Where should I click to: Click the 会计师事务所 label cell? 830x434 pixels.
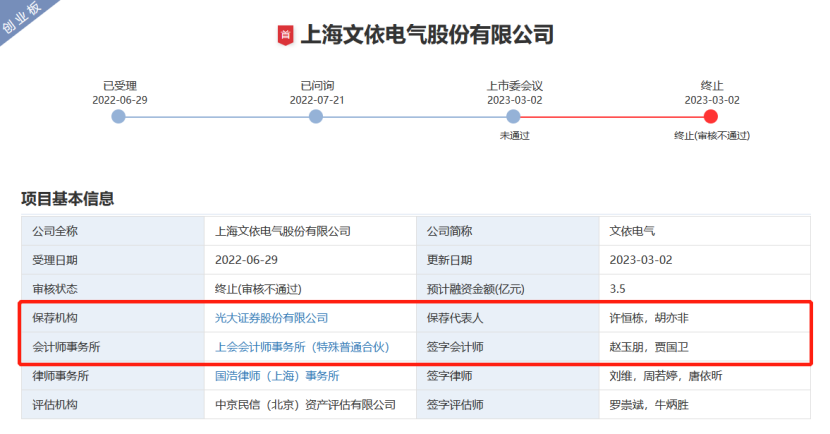(113, 347)
